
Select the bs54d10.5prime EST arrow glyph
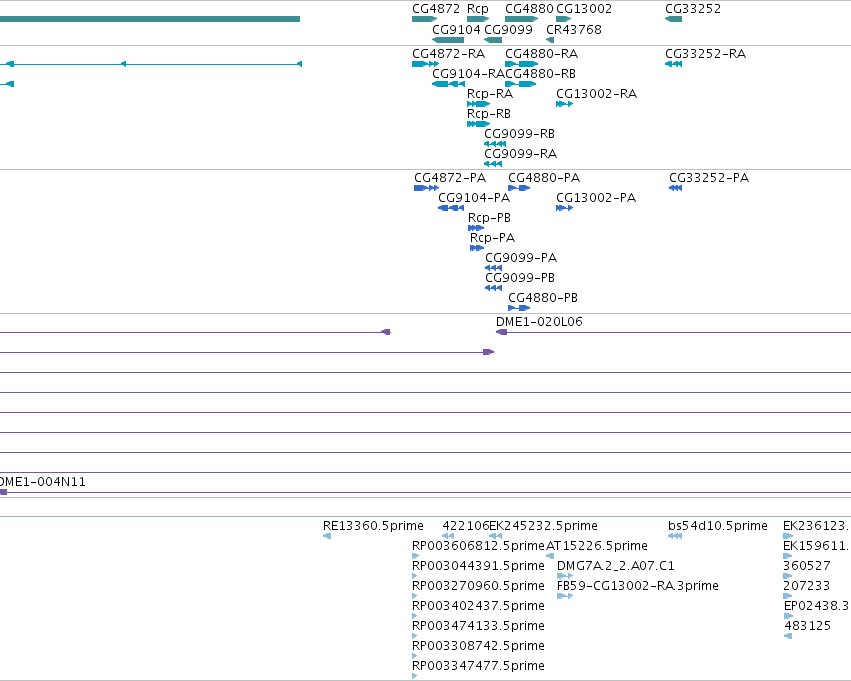(675, 536)
